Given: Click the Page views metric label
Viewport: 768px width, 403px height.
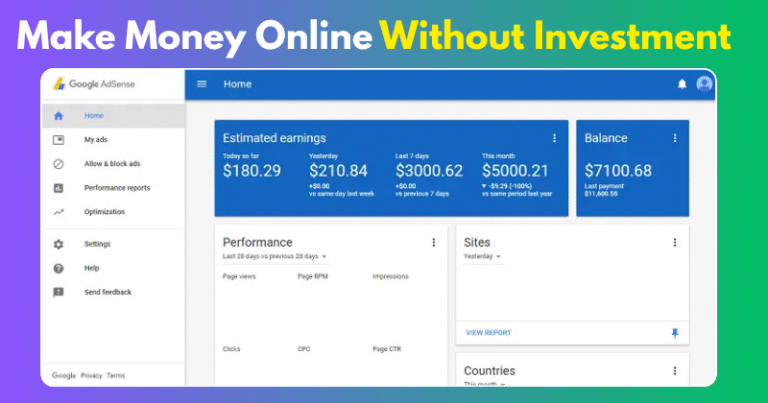Looking at the screenshot, I should [x=239, y=276].
